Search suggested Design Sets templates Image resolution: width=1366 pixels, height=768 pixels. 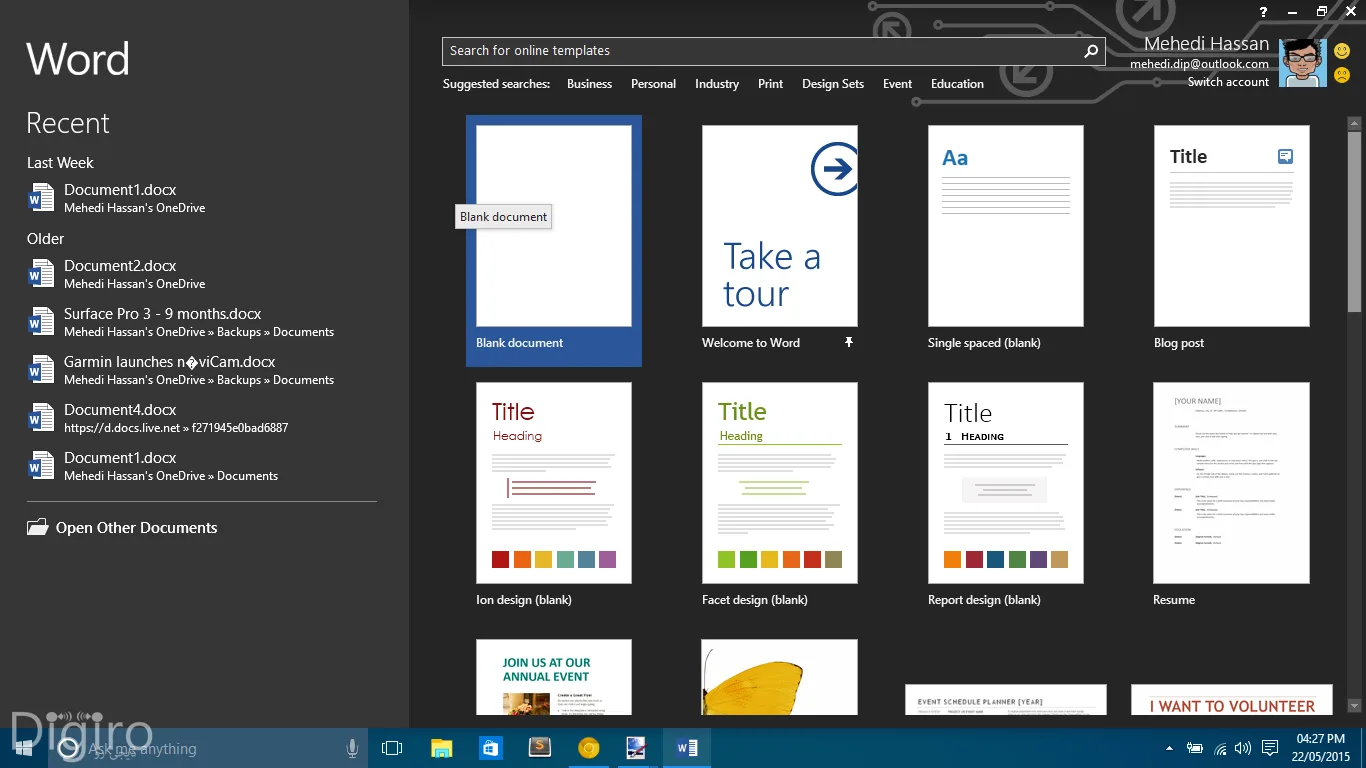[x=833, y=84]
